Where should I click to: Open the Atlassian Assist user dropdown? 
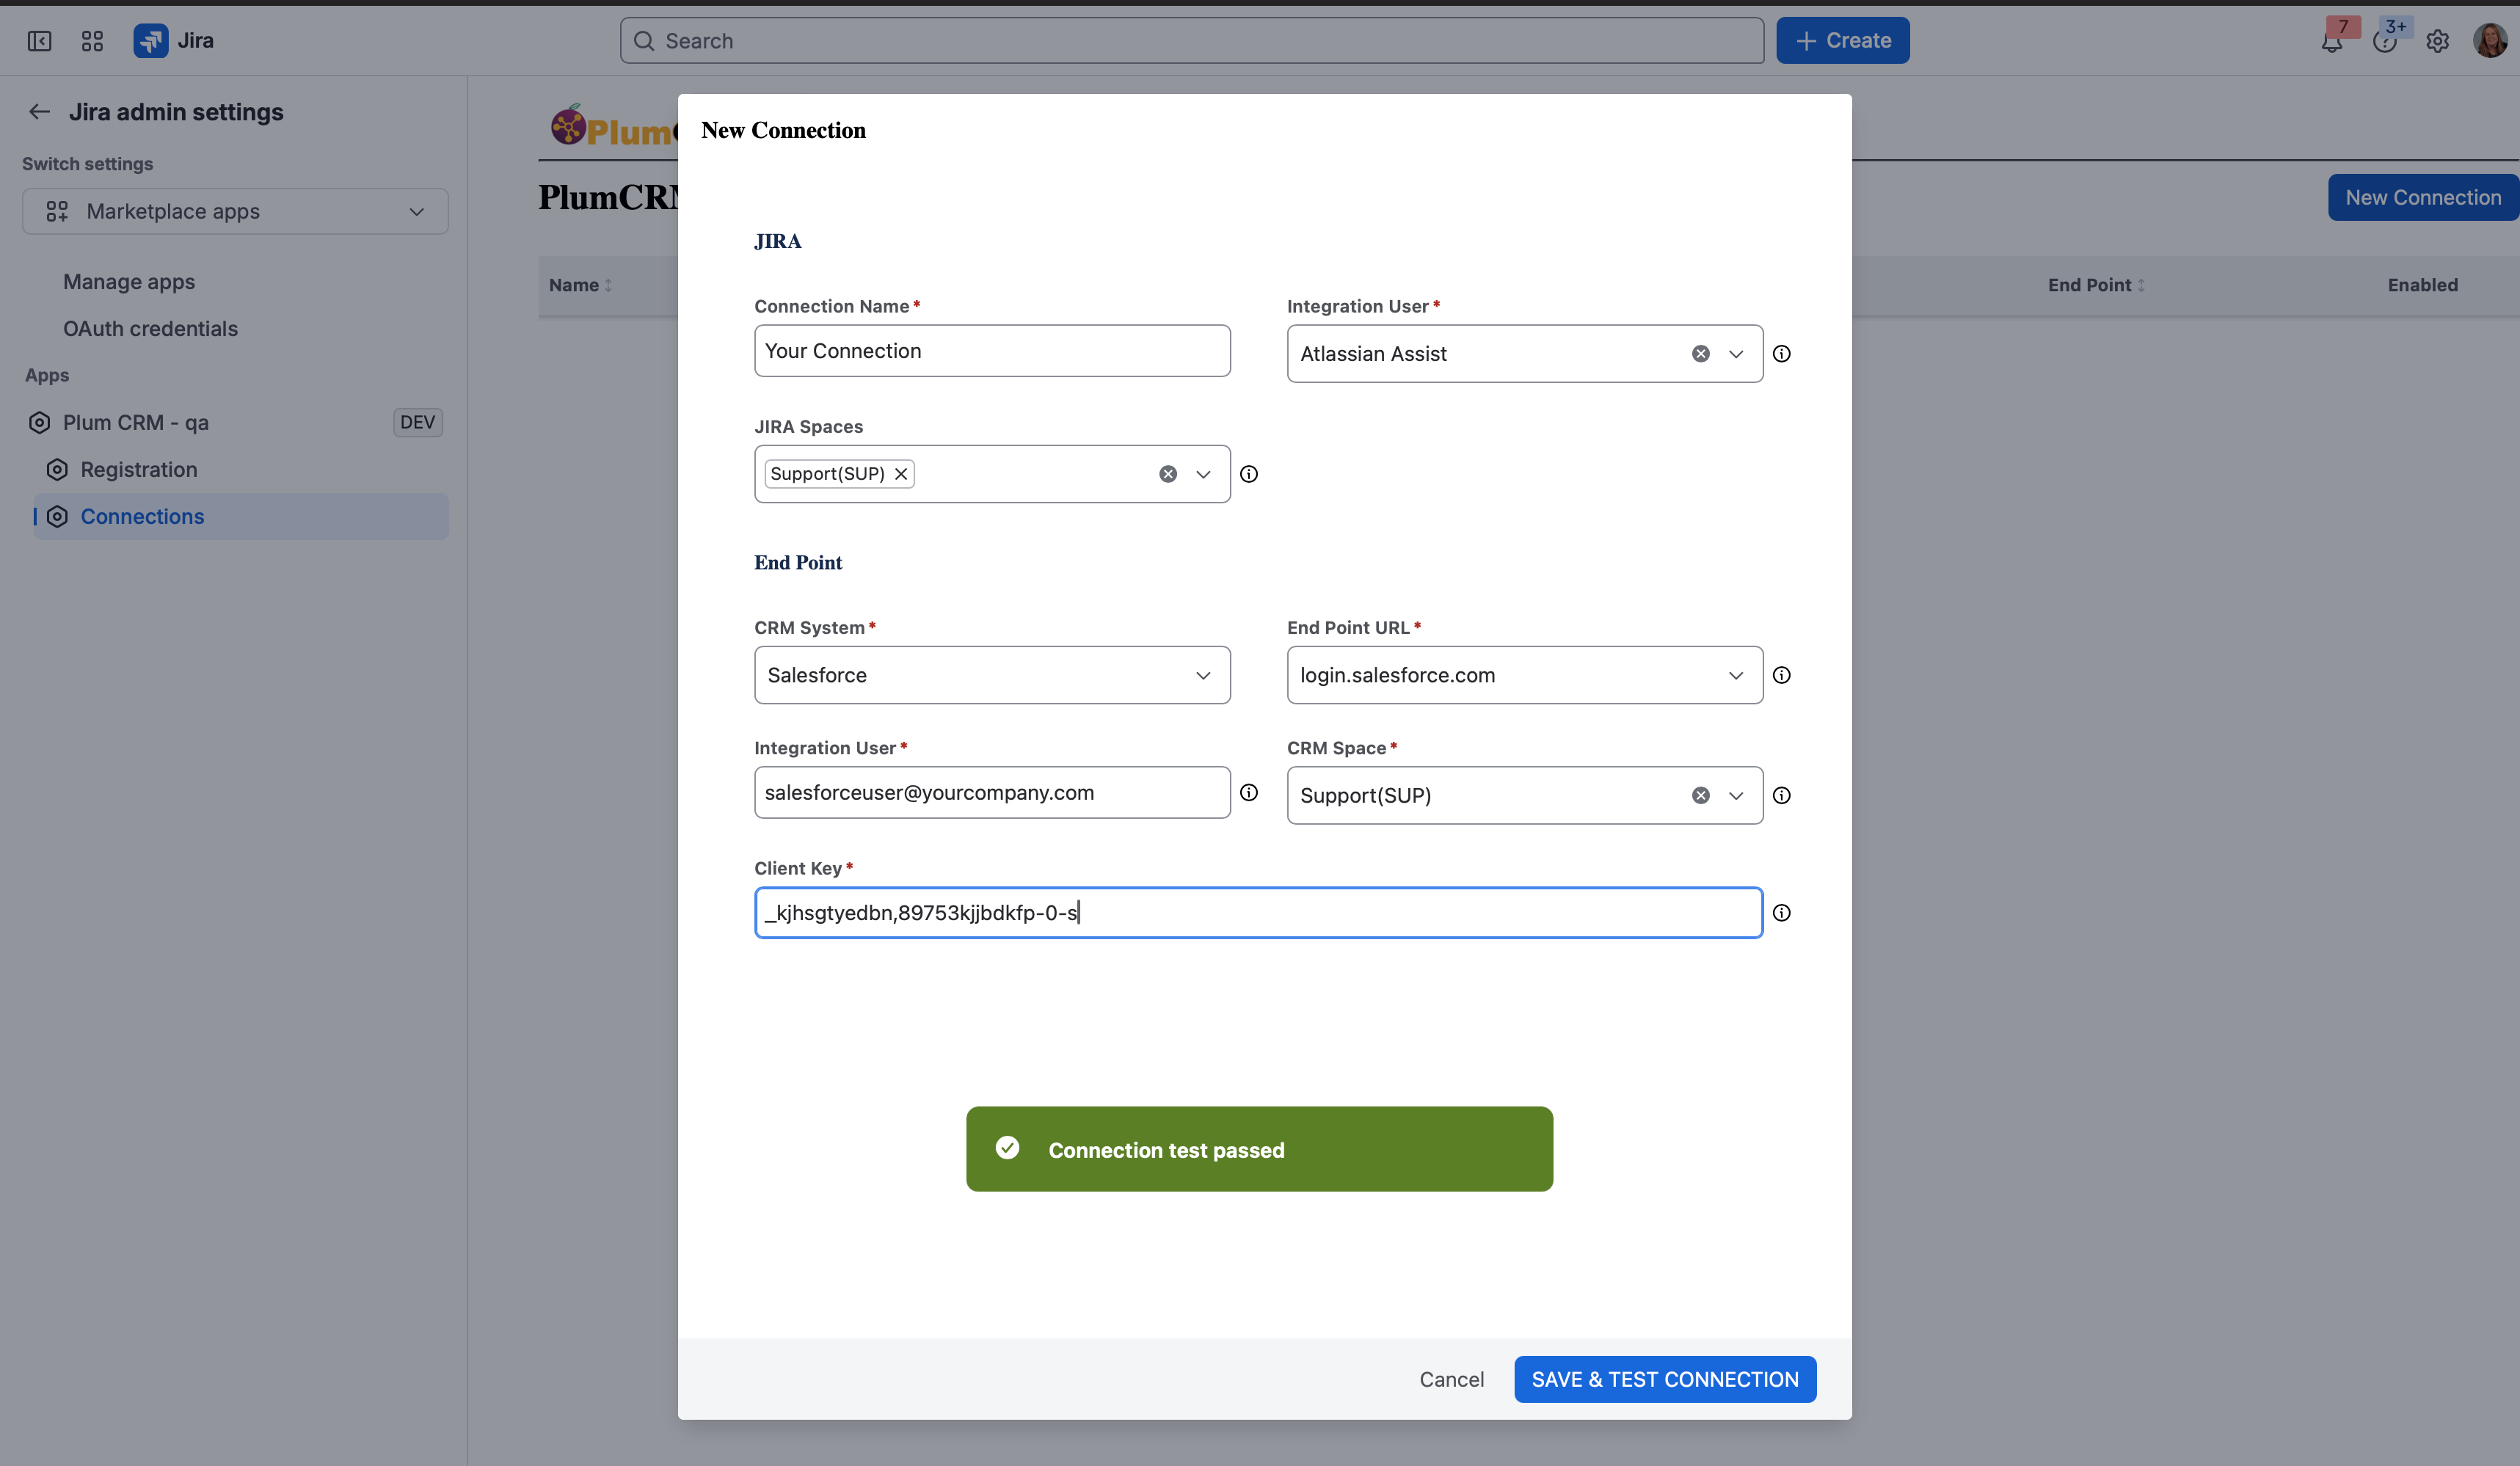1736,354
